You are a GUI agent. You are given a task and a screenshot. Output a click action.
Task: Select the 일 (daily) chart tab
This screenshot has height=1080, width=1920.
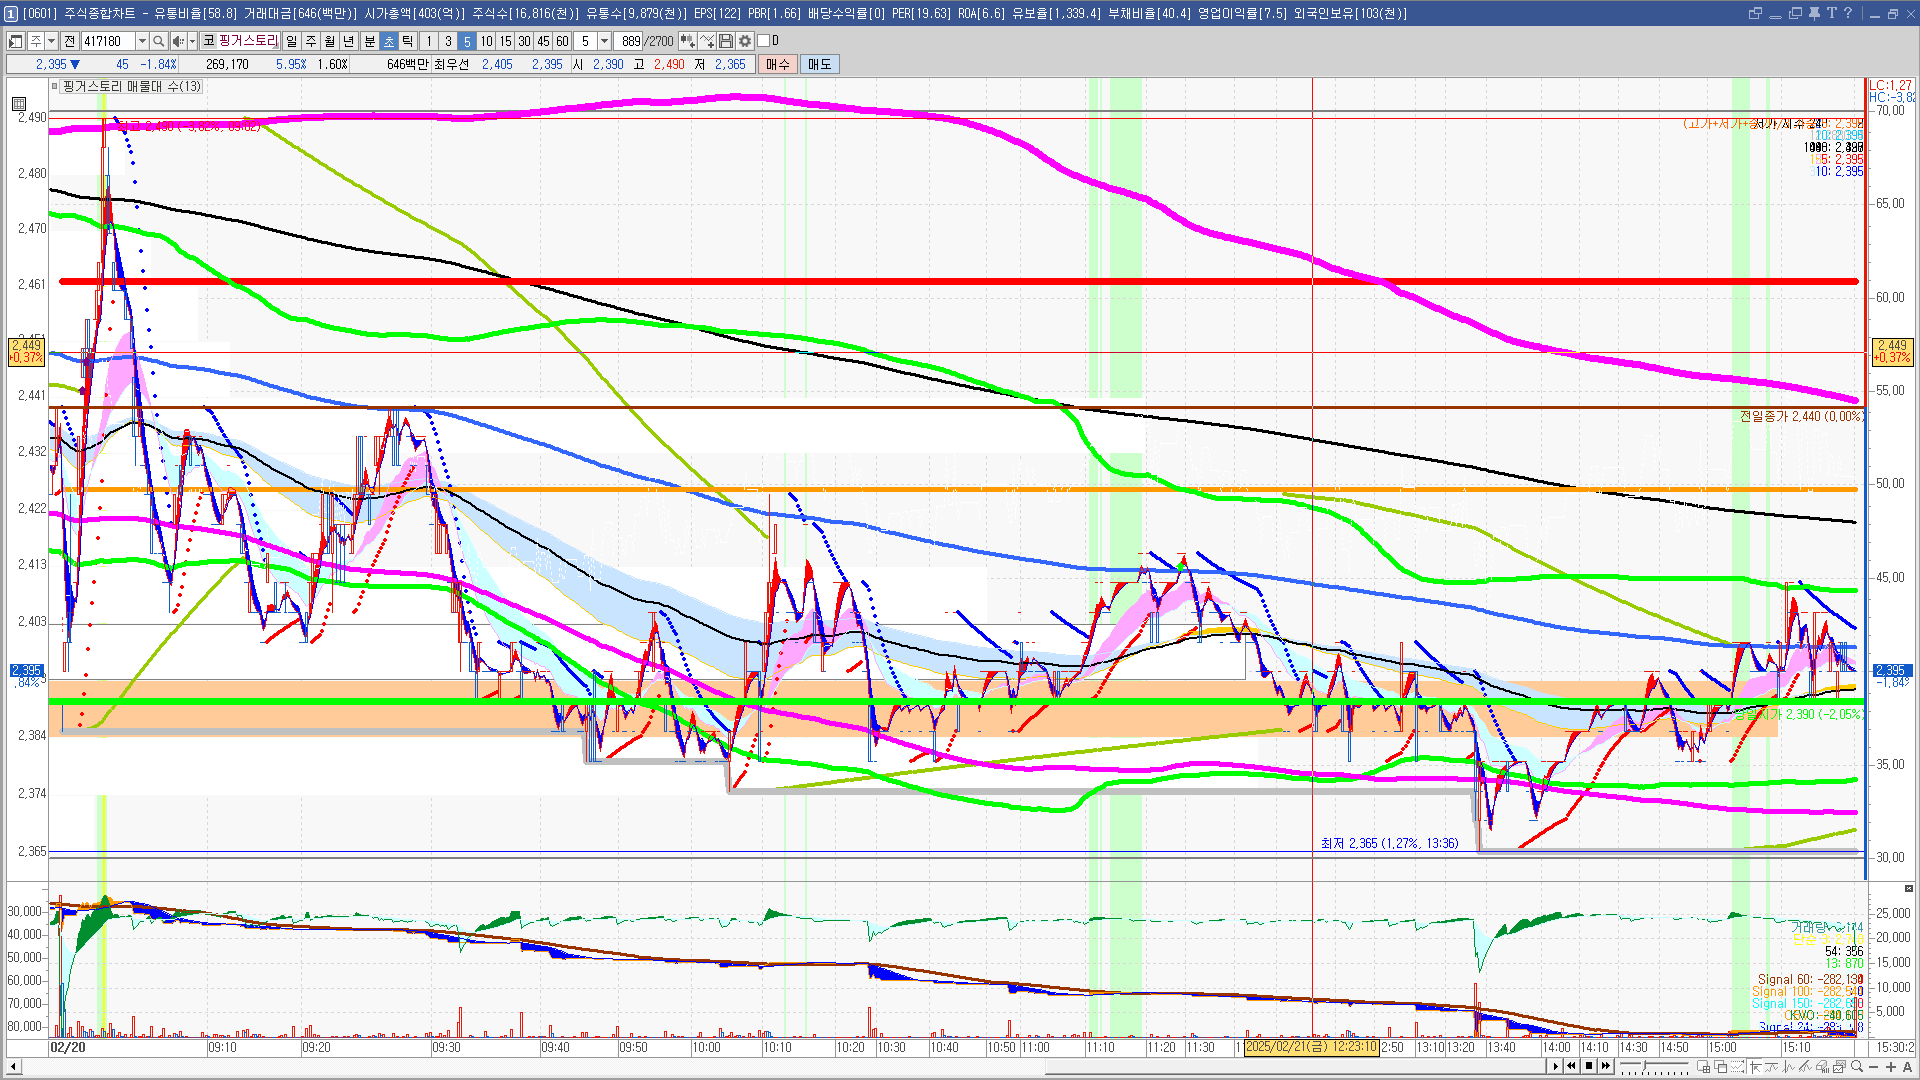pyautogui.click(x=291, y=41)
